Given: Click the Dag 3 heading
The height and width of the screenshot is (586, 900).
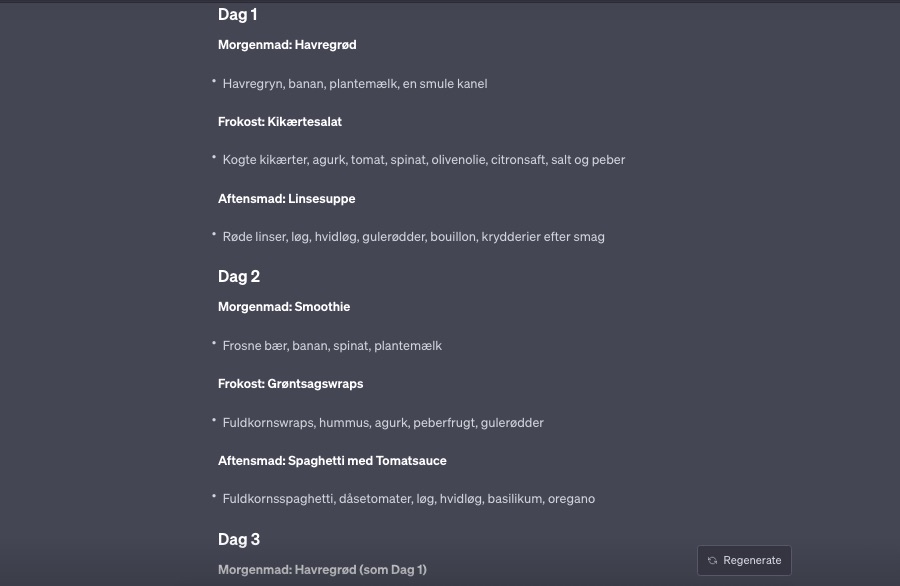Looking at the screenshot, I should pos(239,540).
